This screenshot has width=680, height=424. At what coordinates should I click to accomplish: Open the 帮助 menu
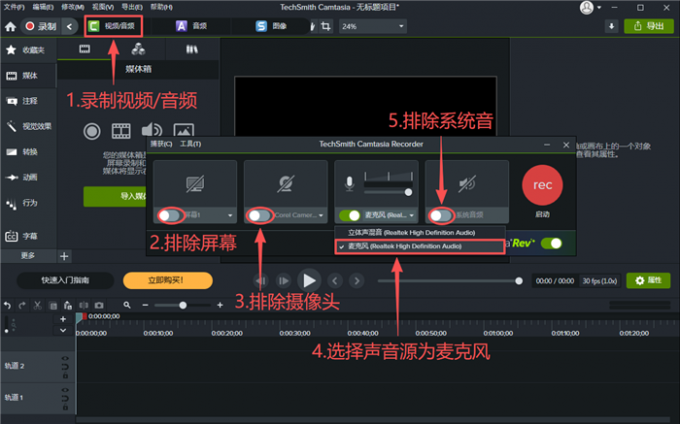(161, 7)
